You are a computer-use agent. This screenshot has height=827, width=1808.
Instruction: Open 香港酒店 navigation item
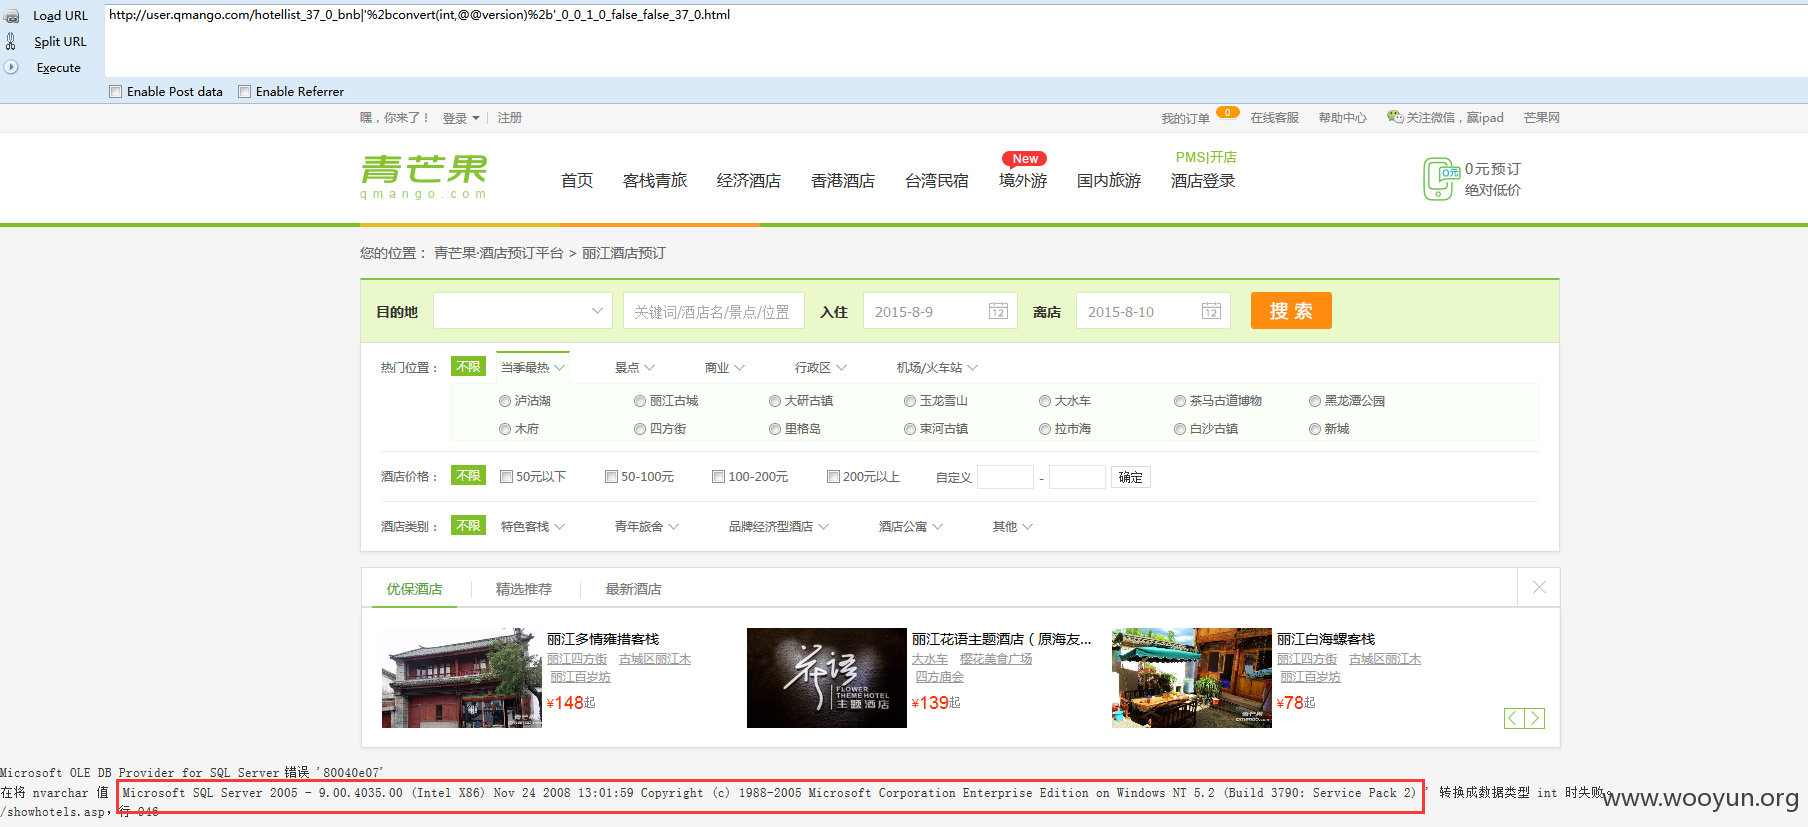tap(843, 181)
